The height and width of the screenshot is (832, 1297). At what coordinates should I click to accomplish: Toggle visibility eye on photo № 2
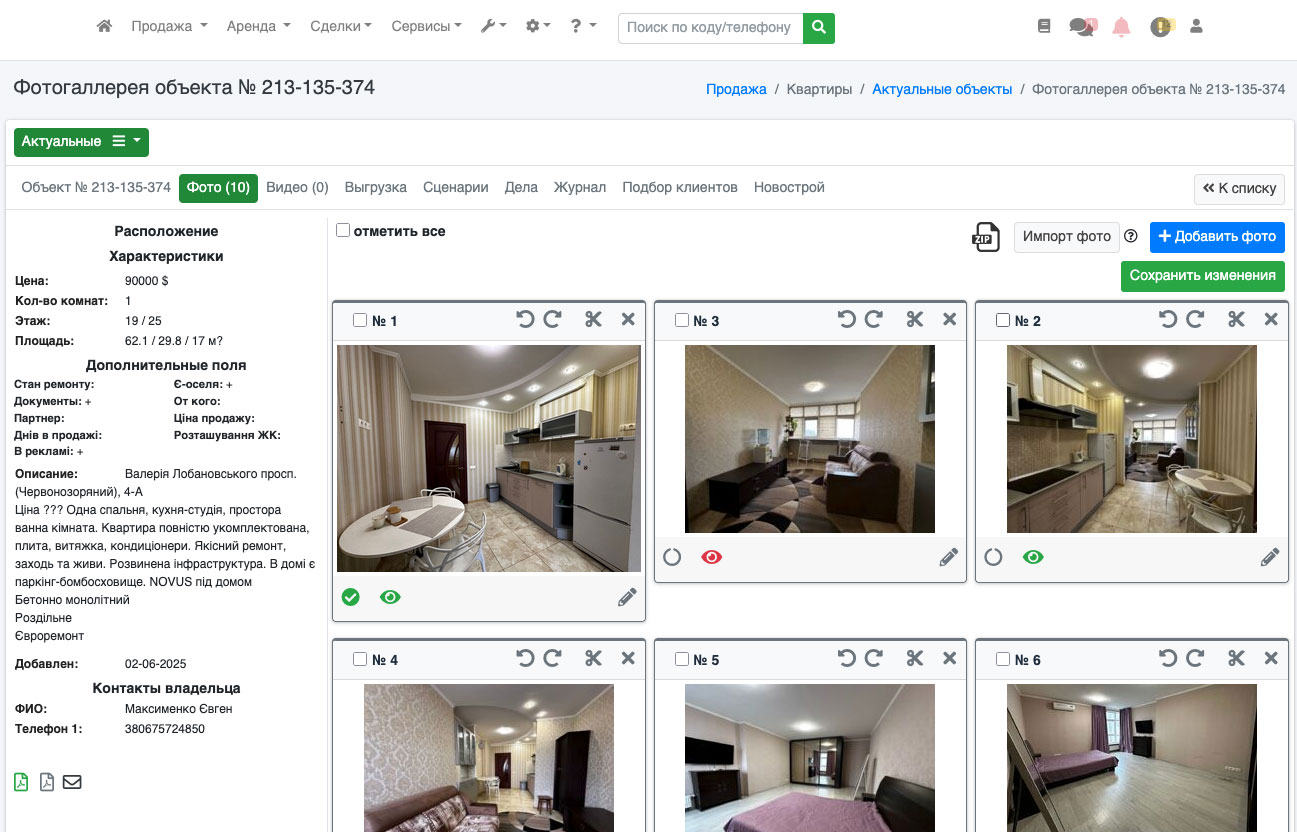click(1033, 557)
